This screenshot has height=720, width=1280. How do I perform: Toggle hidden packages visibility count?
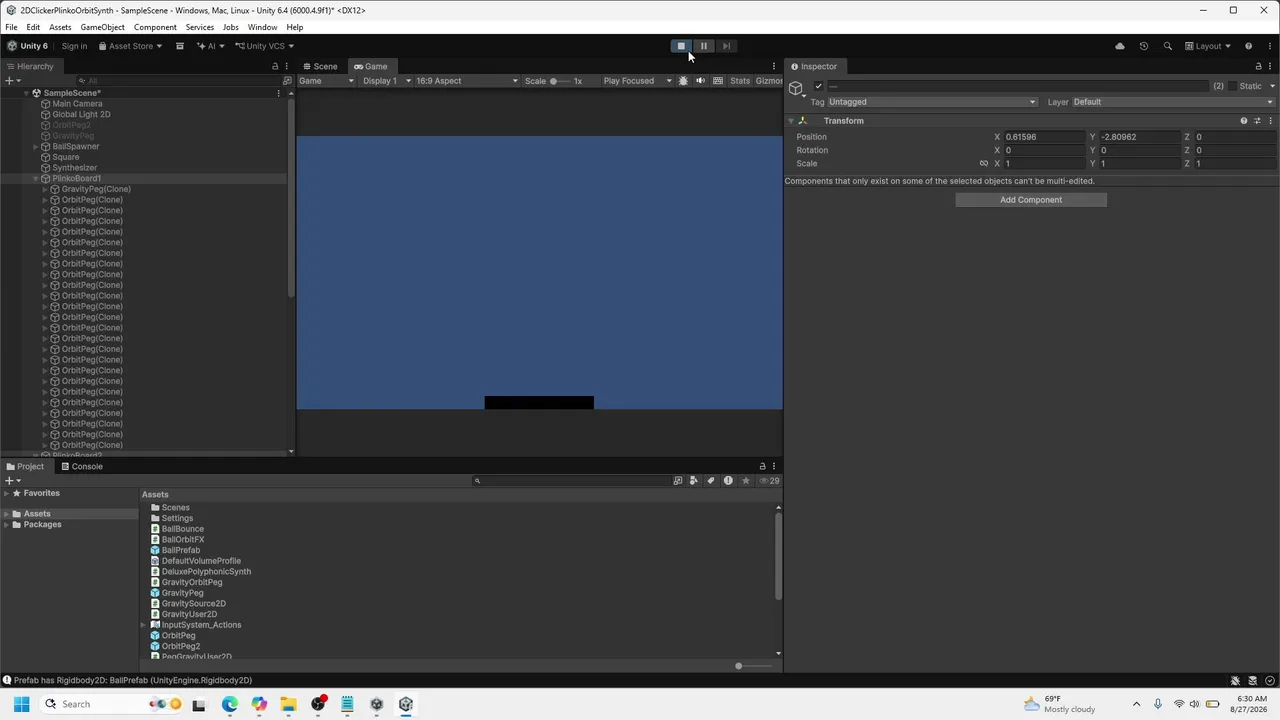pos(769,481)
